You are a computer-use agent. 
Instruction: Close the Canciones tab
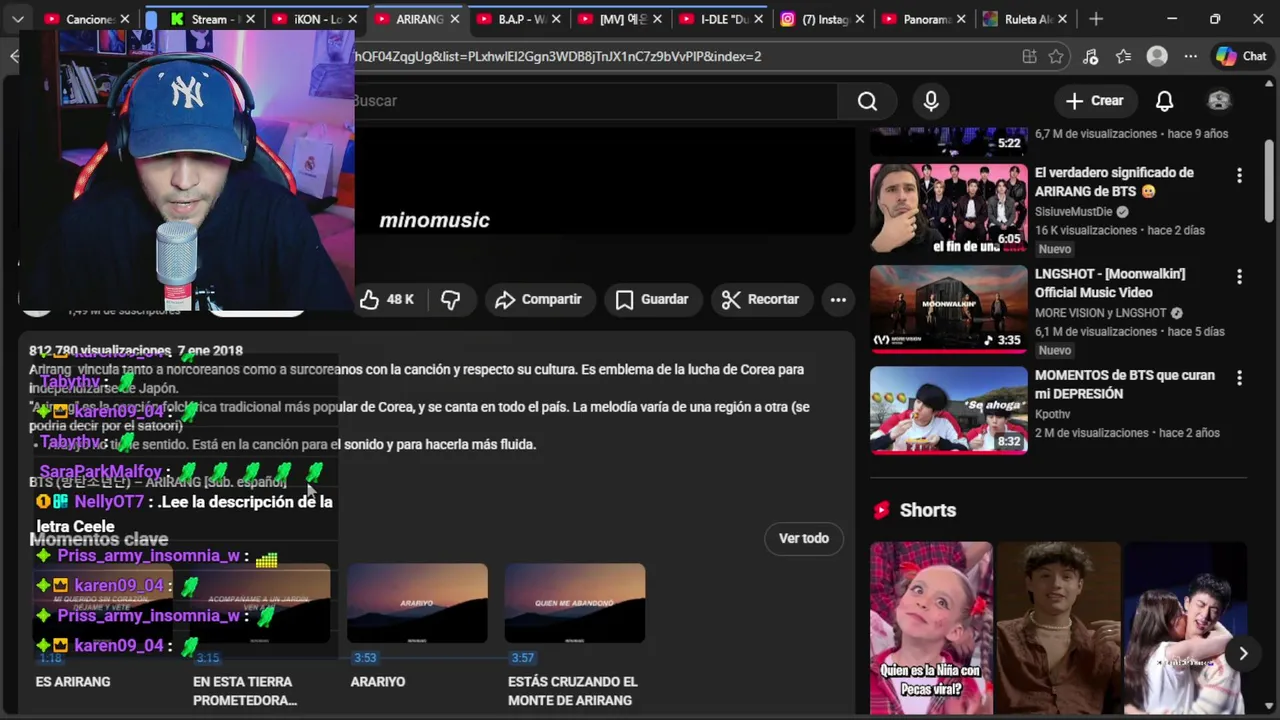pos(125,19)
